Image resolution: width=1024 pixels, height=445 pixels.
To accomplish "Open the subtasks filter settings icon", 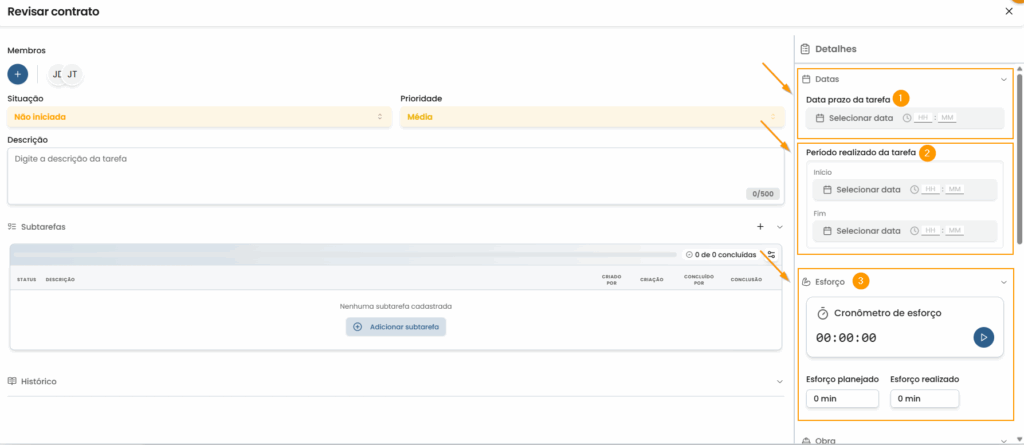I will [x=771, y=255].
